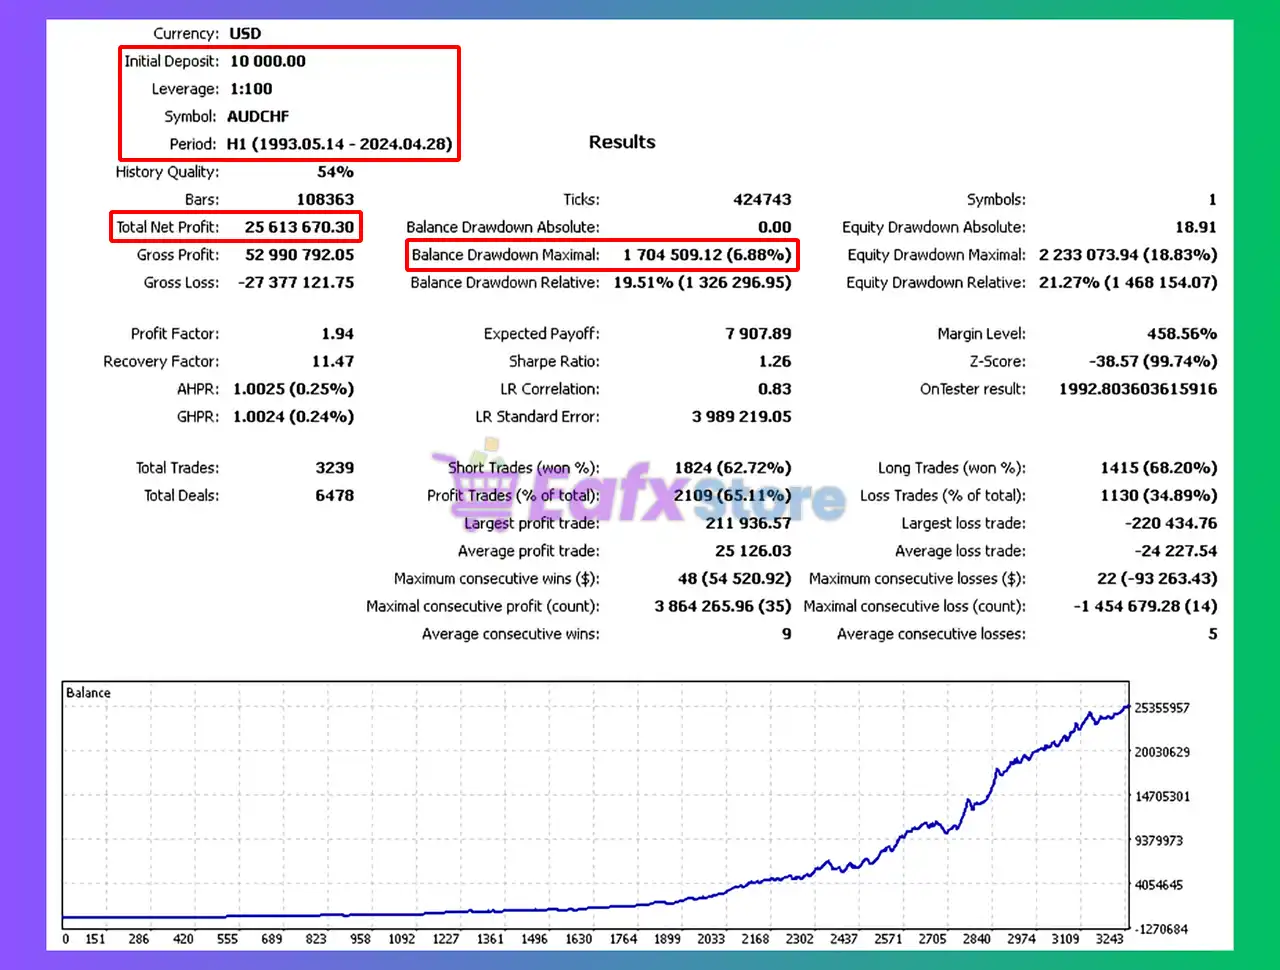The height and width of the screenshot is (970, 1280).
Task: Select the Total Net Profit value
Action: point(299,227)
